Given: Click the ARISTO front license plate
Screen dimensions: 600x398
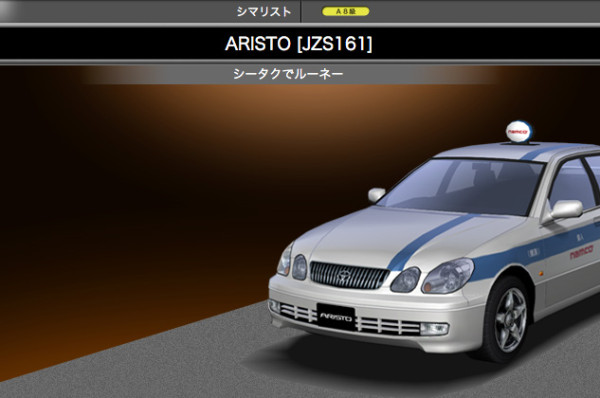Looking at the screenshot, I should point(336,316).
